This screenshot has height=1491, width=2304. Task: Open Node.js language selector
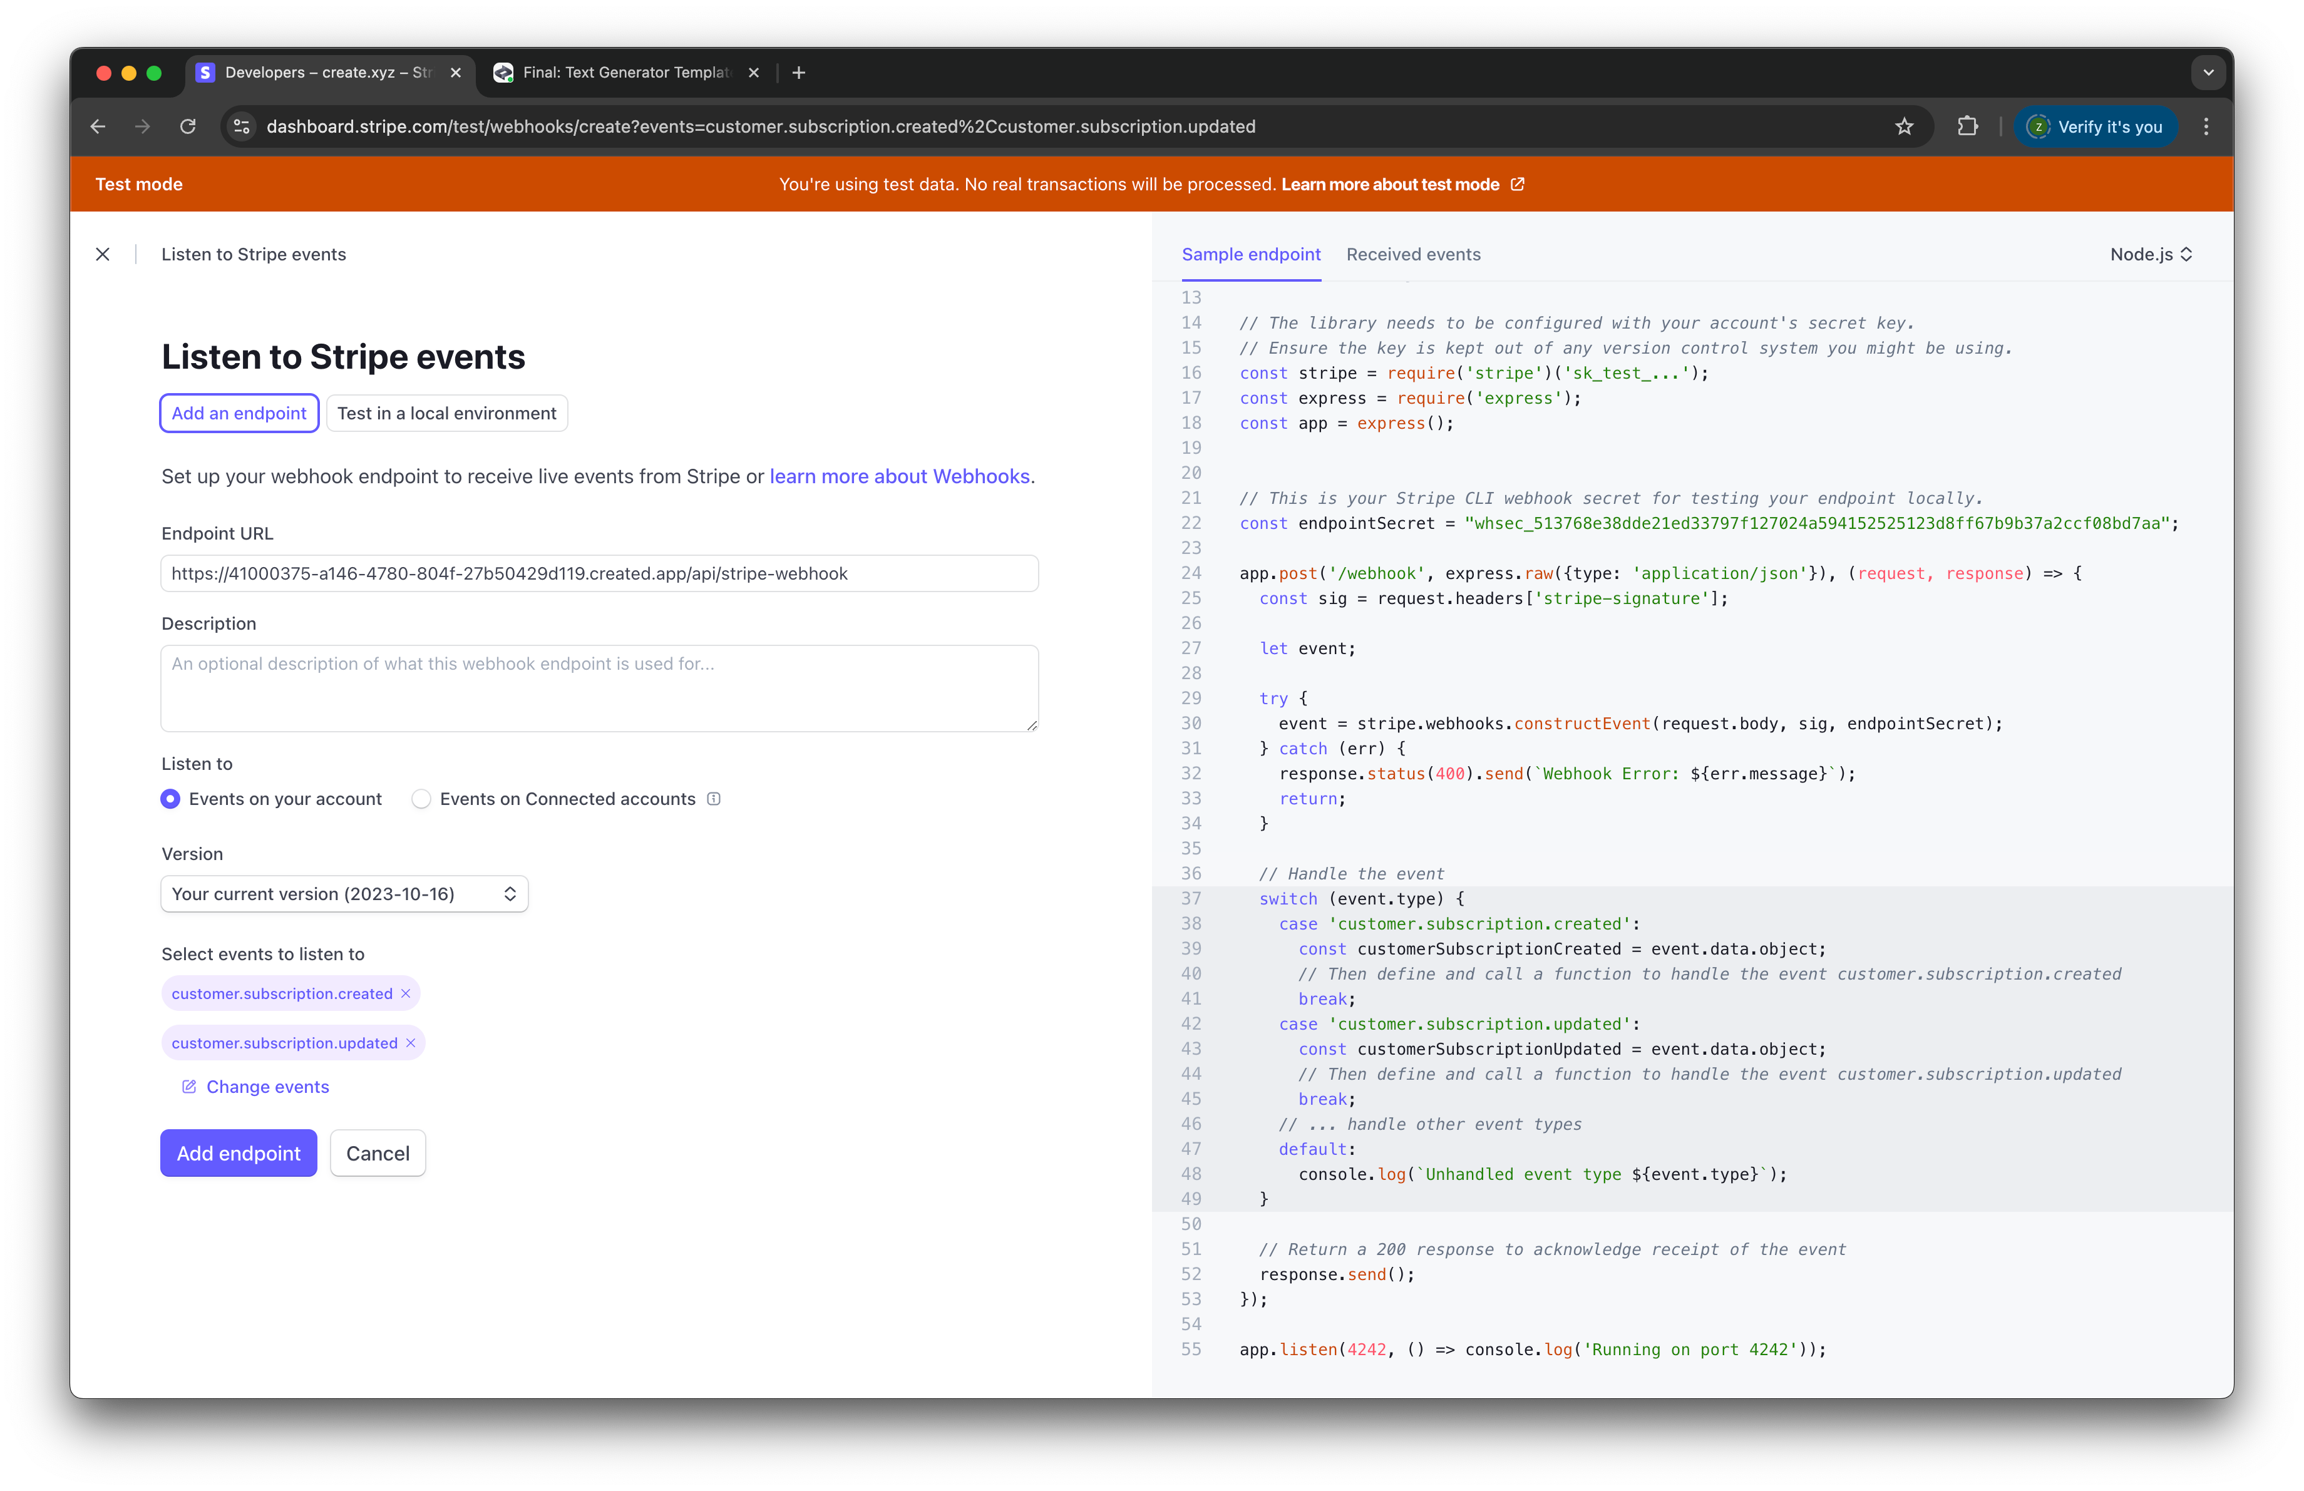pos(2150,254)
